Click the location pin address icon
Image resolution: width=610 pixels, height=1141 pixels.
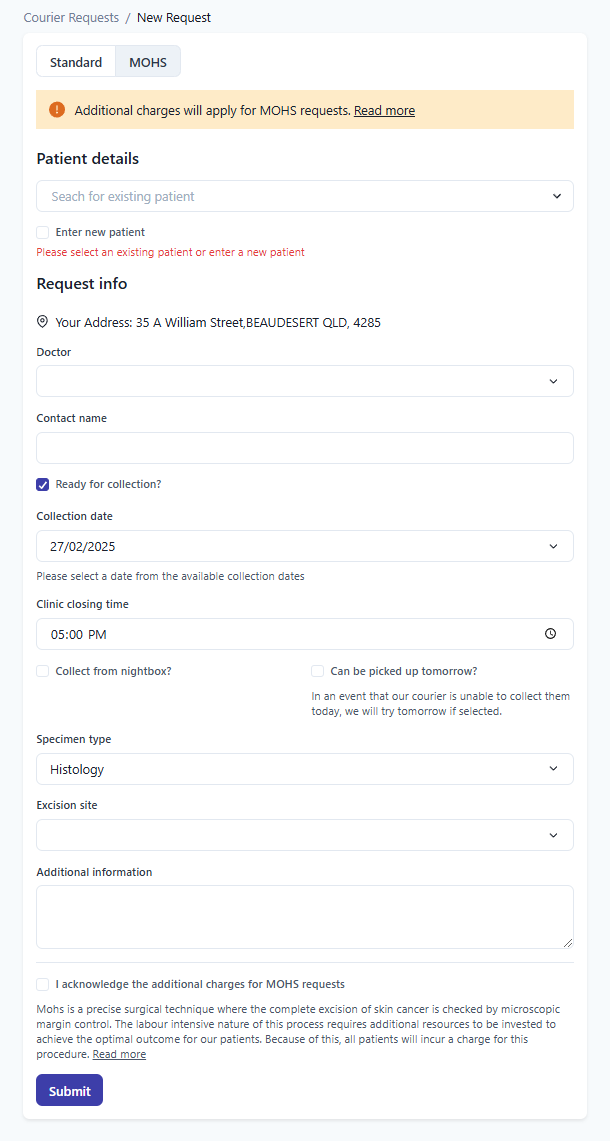point(43,322)
